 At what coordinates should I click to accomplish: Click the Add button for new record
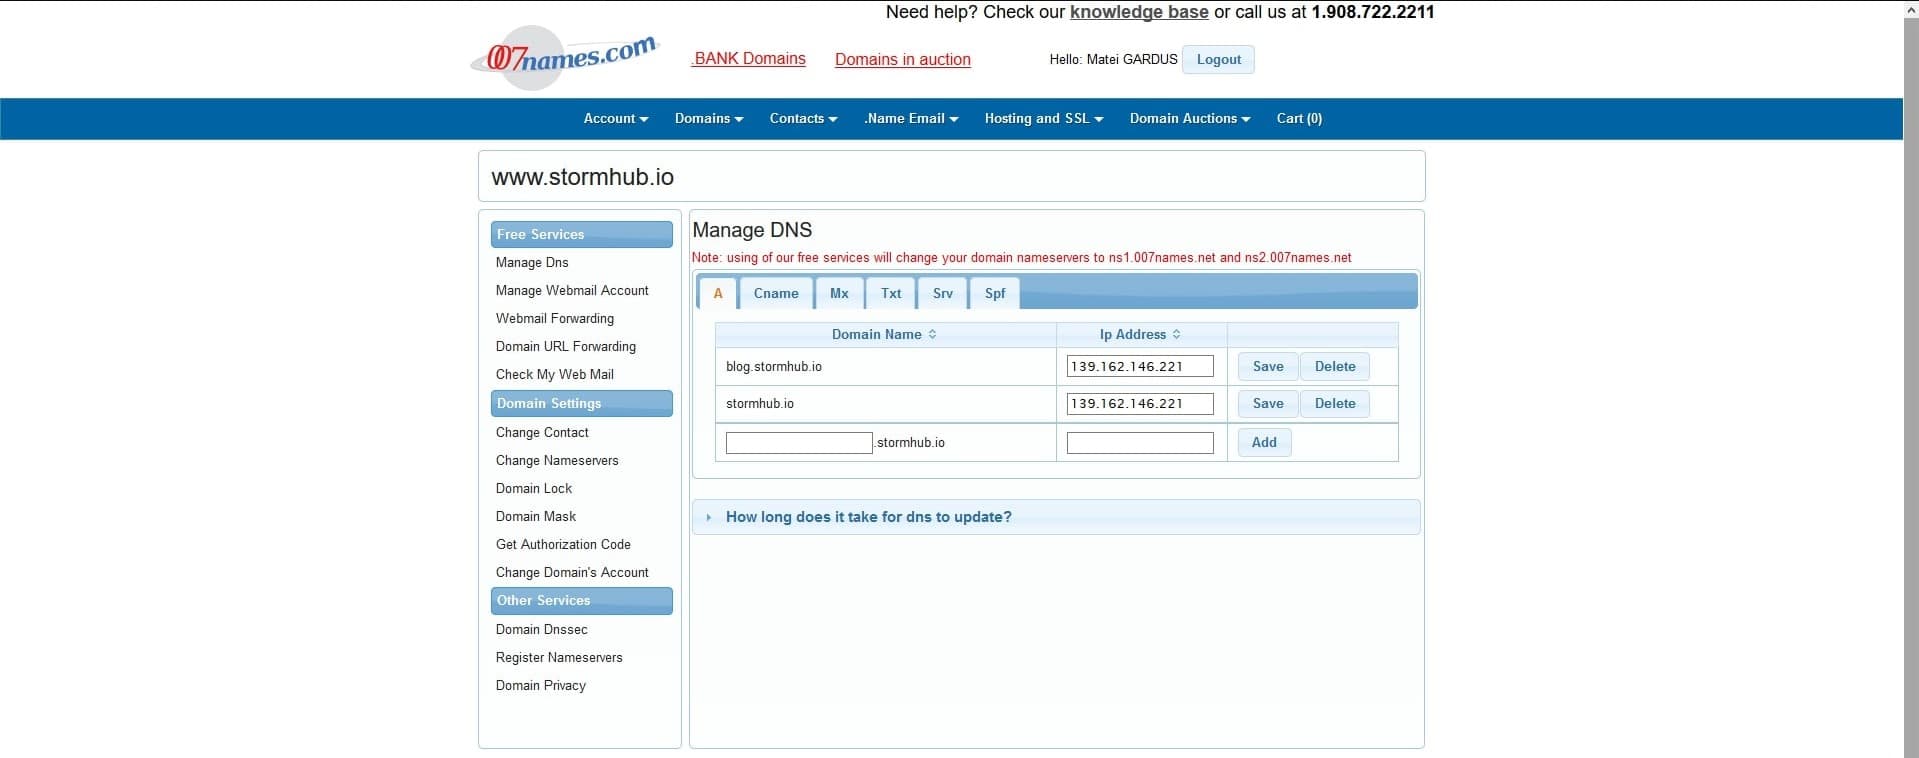[x=1264, y=442]
